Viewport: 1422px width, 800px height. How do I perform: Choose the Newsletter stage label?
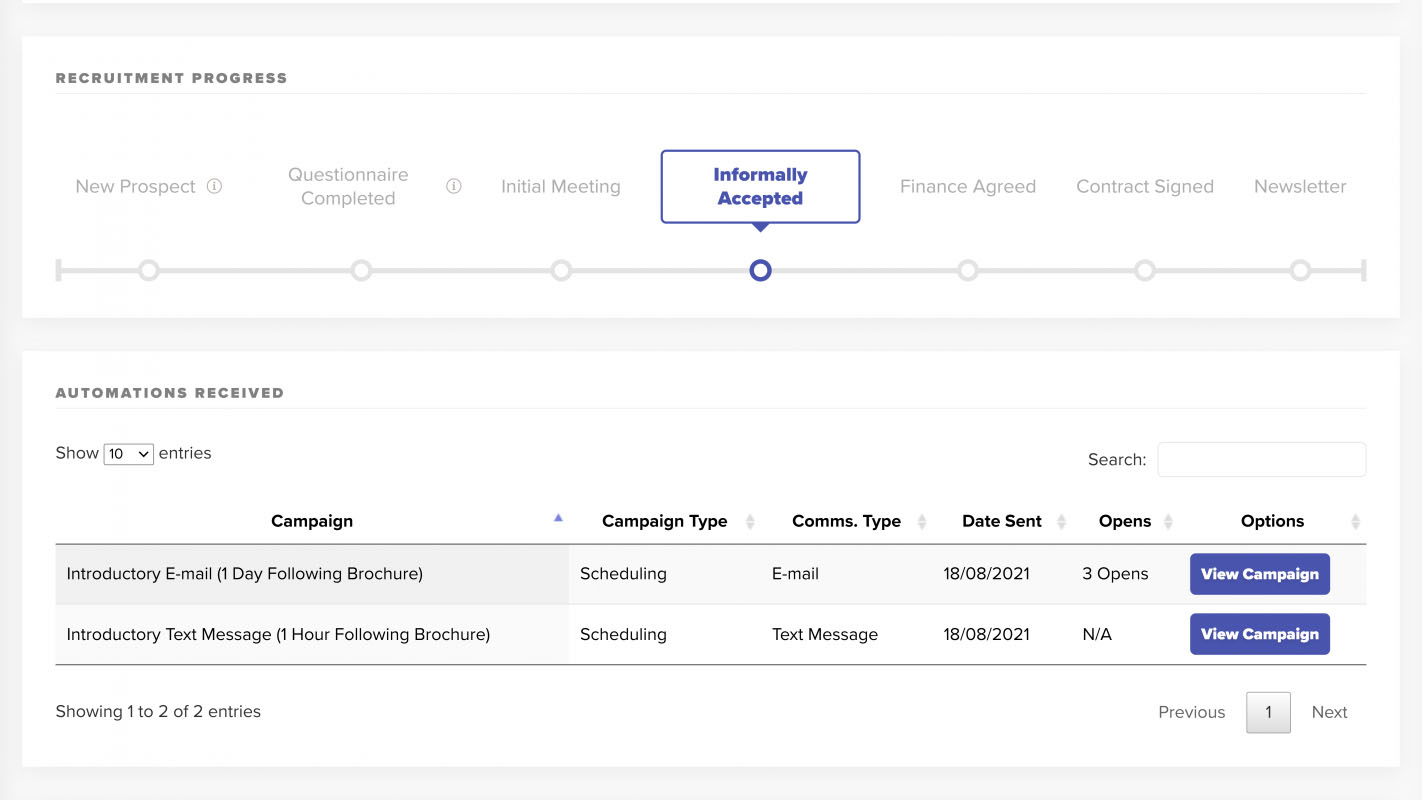1299,187
